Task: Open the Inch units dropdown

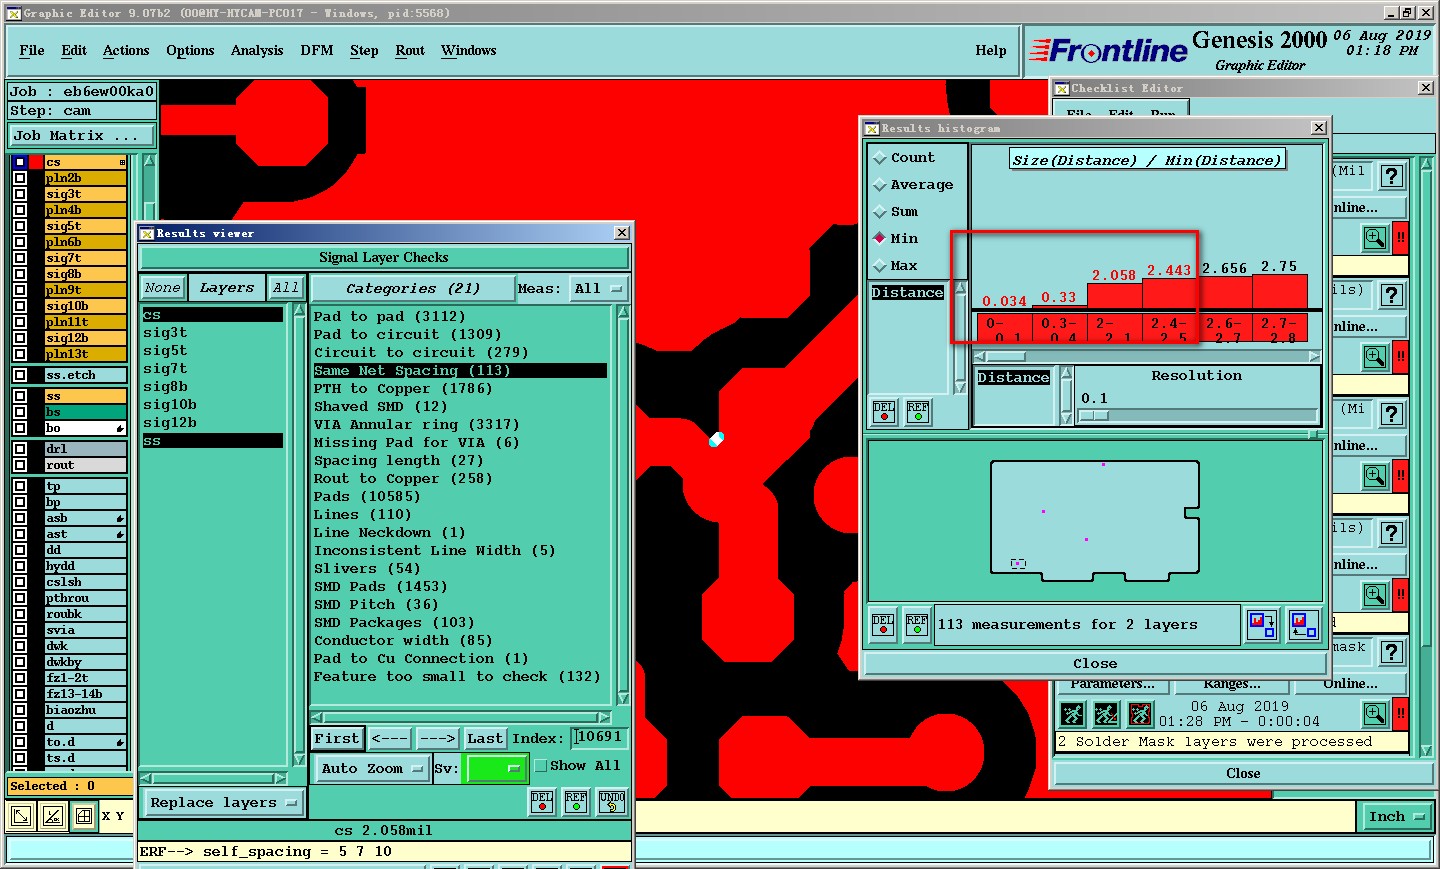Action: click(x=1397, y=817)
